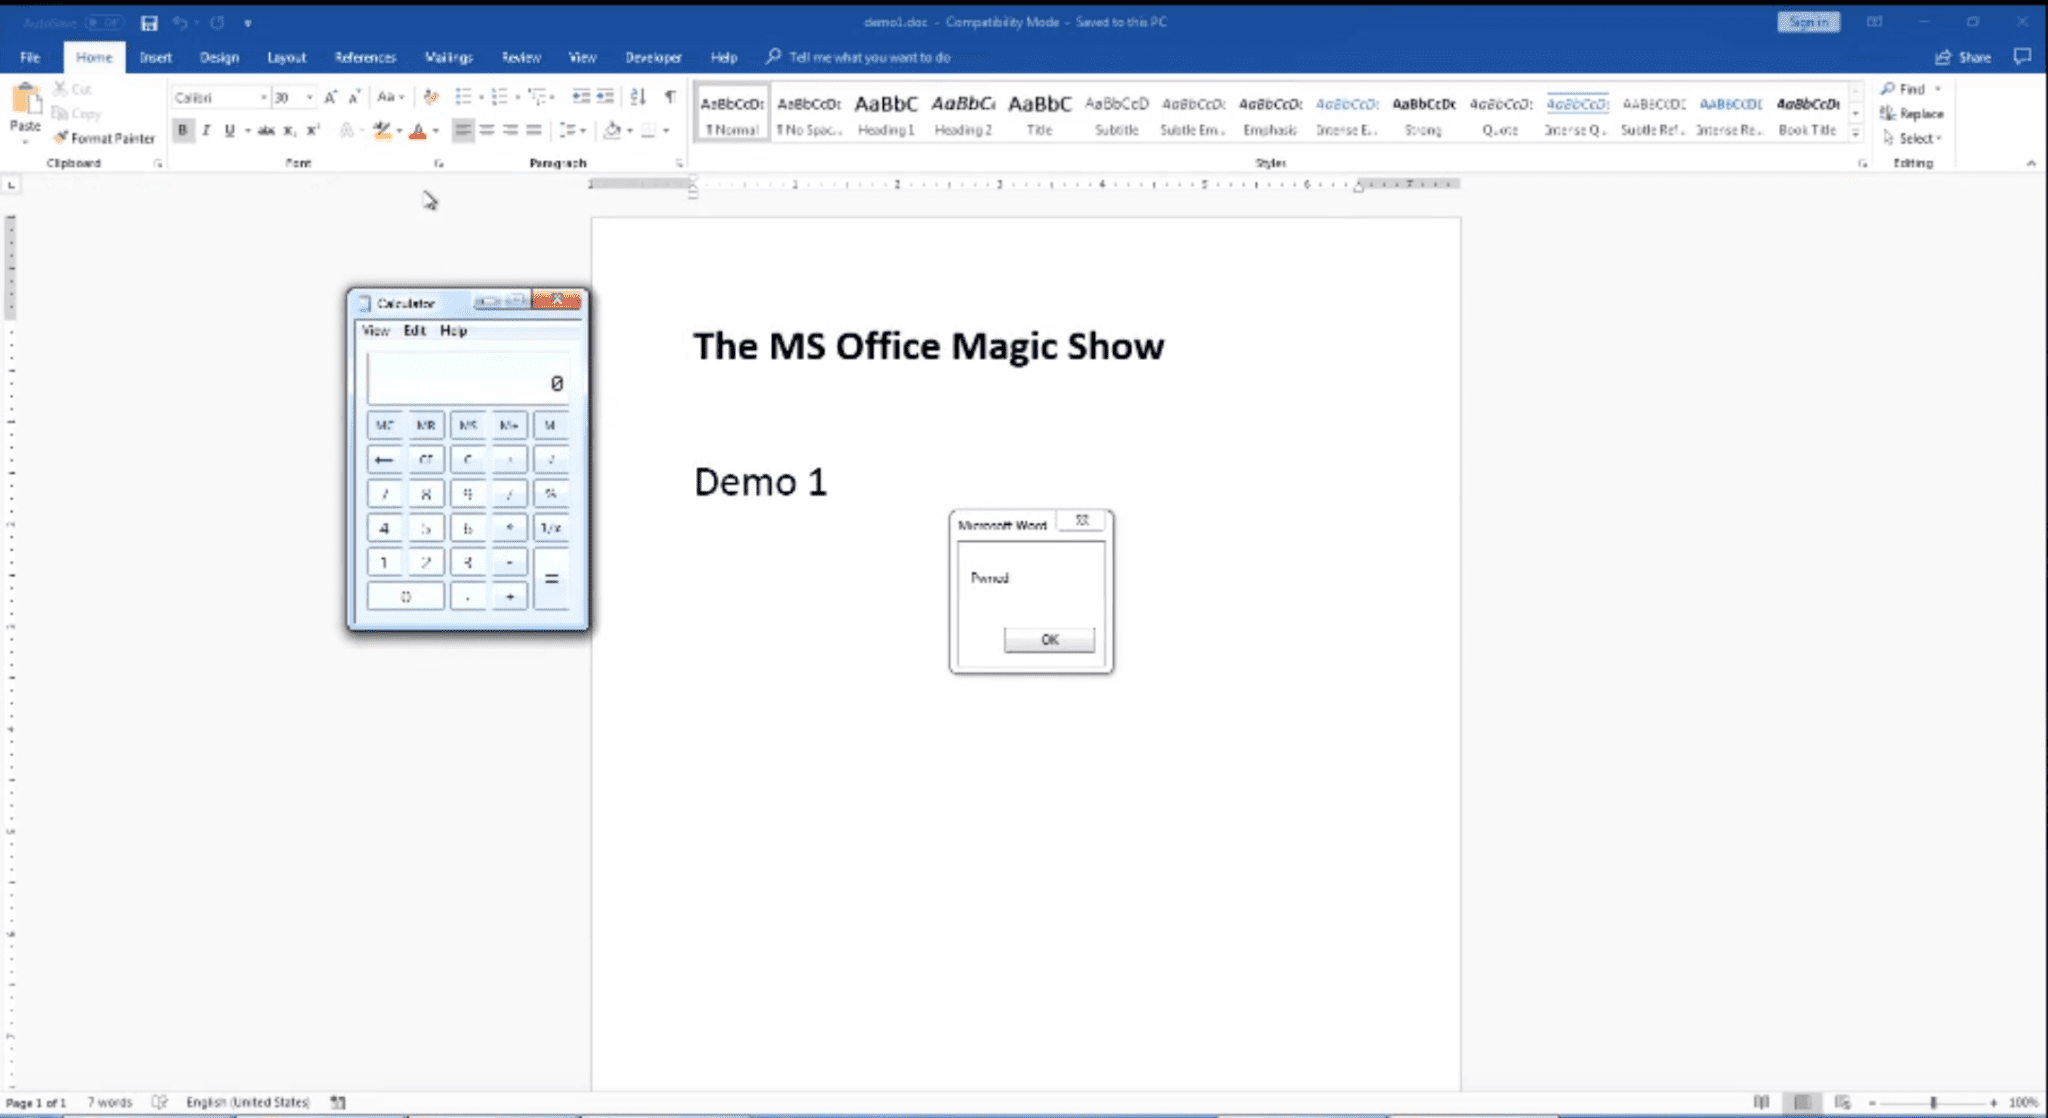Toggle Align Left paragraph alignment
The width and height of the screenshot is (2048, 1118).
462,130
